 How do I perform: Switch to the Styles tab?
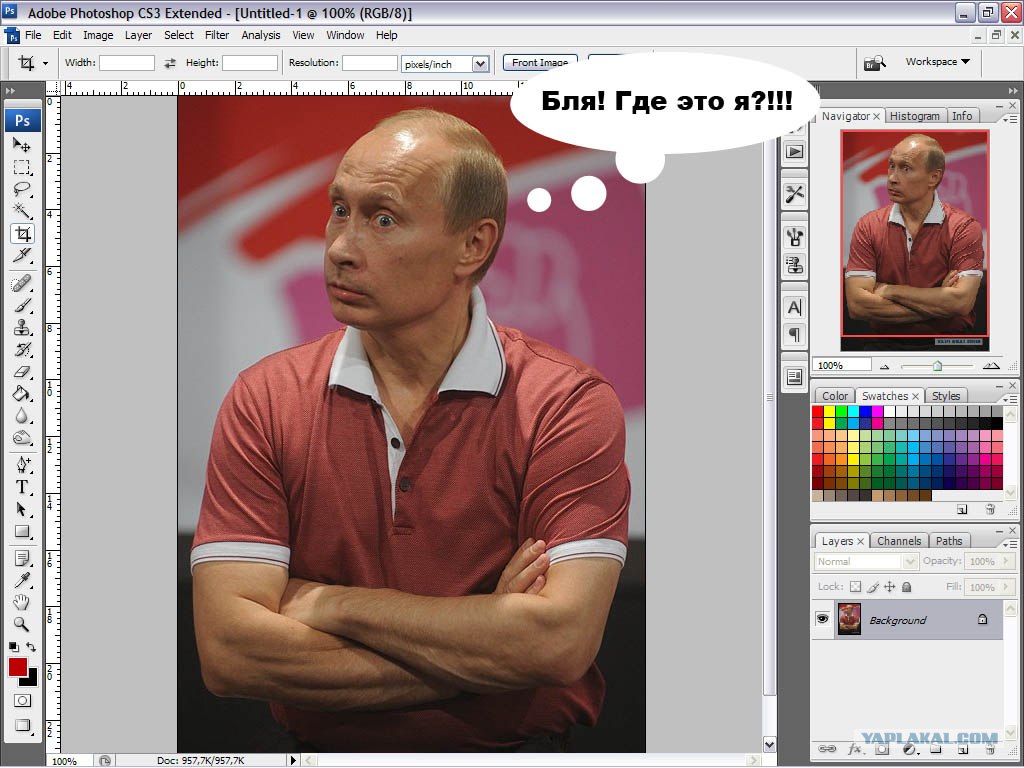[x=946, y=396]
